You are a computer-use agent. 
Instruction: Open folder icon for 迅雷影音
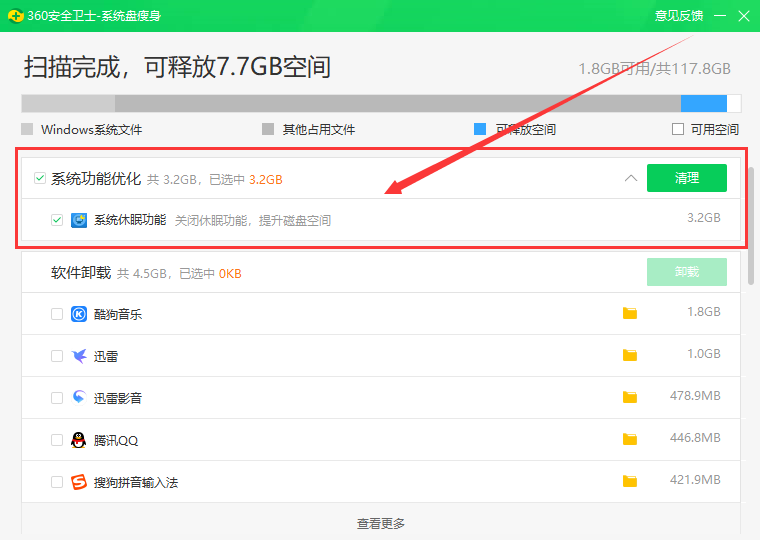(x=630, y=397)
